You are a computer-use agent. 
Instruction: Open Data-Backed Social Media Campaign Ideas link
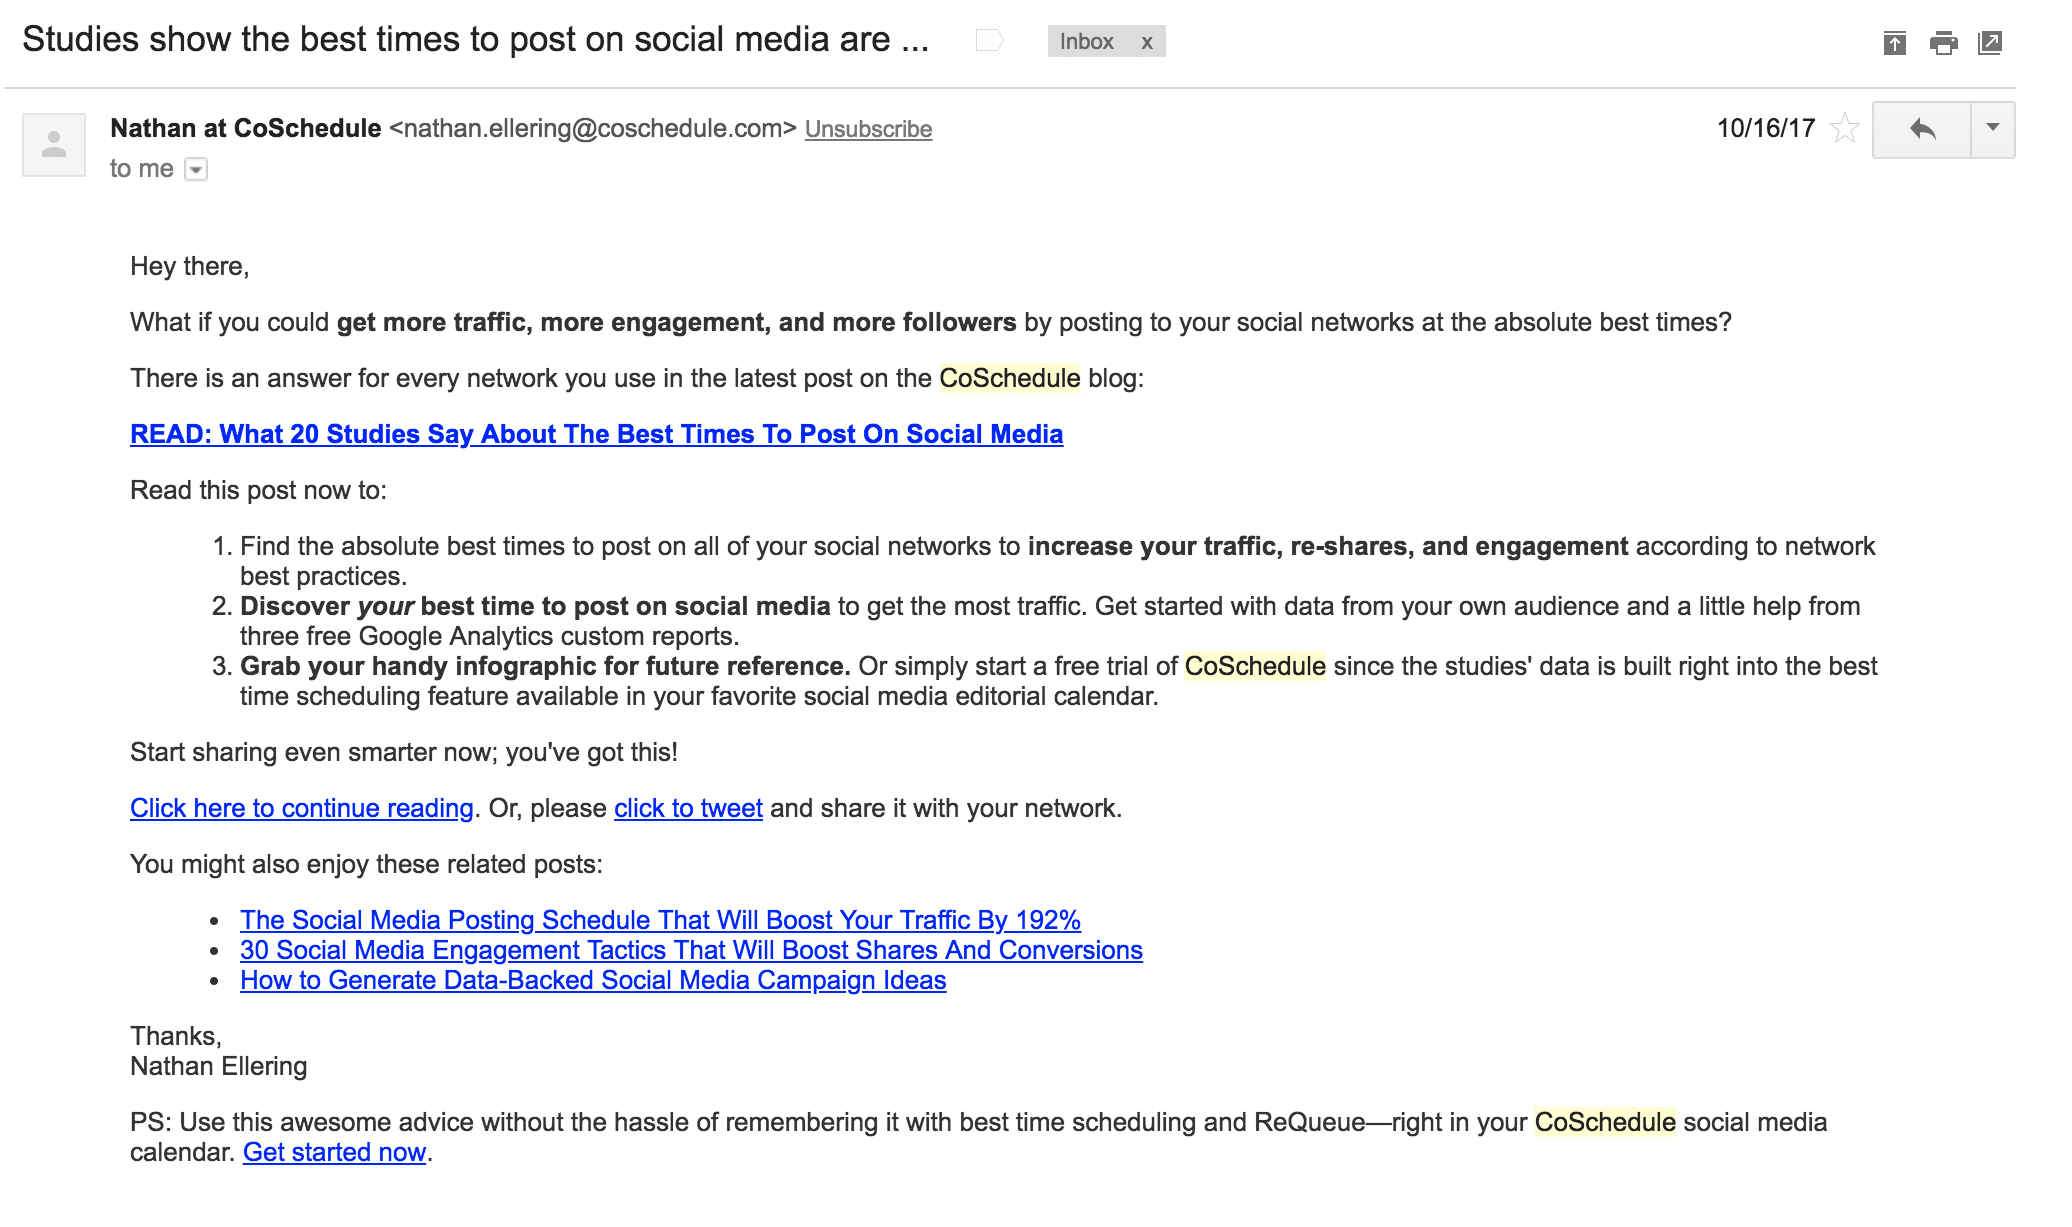(593, 980)
